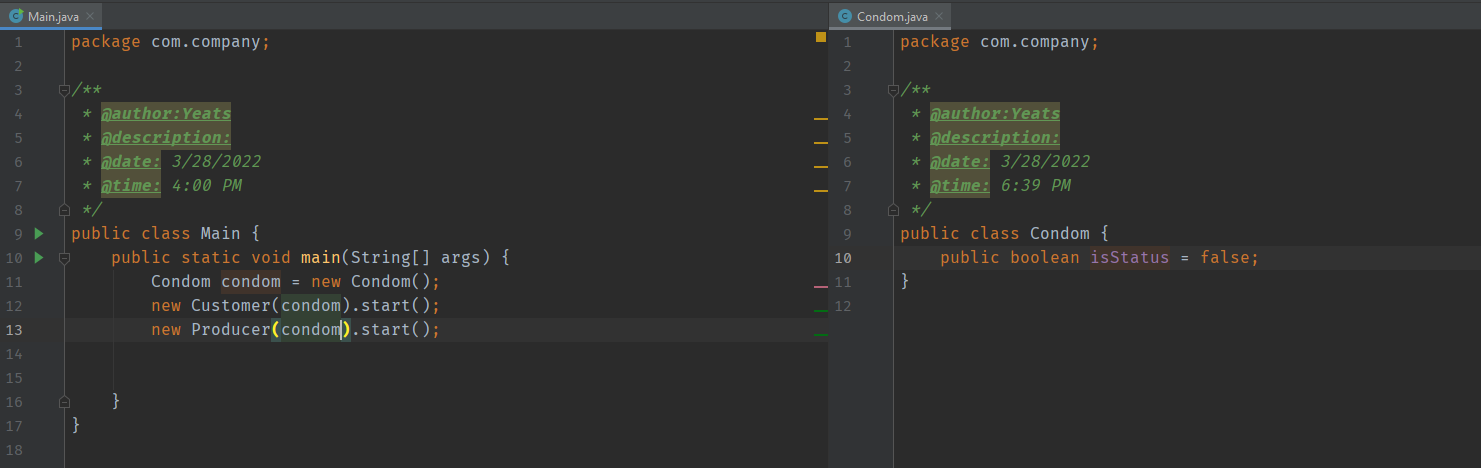1481x468 pixels.
Task: Click '@author:Yeats' tag in Condom.java
Action: 995,114
